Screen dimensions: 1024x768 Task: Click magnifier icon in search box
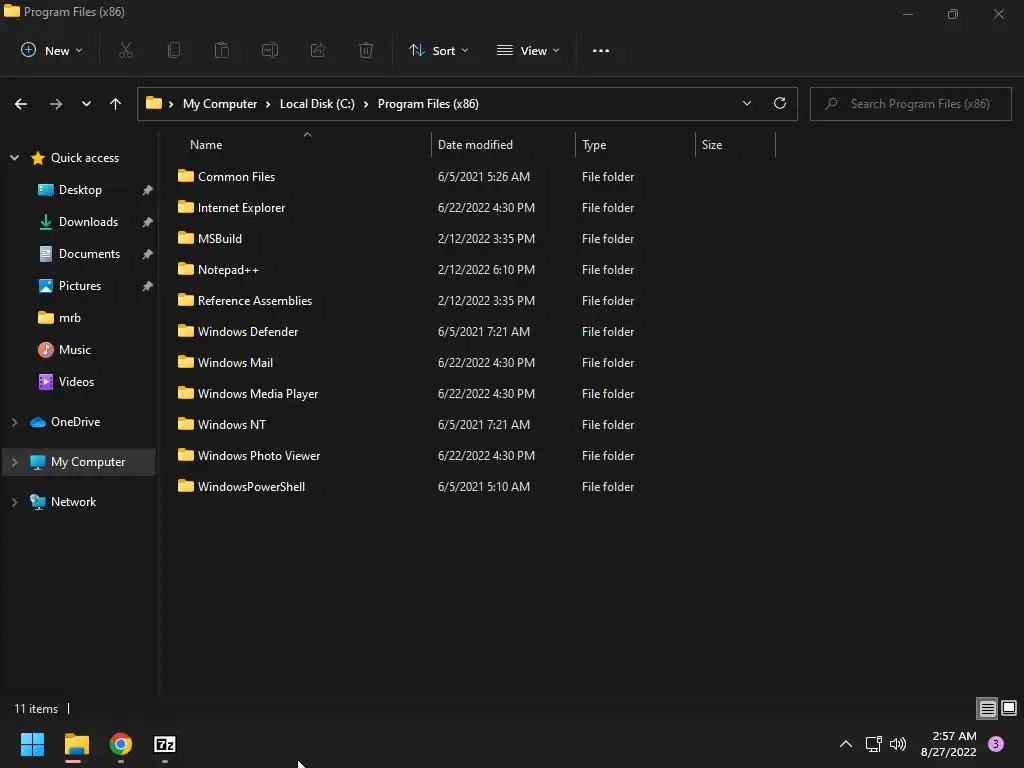[831, 104]
